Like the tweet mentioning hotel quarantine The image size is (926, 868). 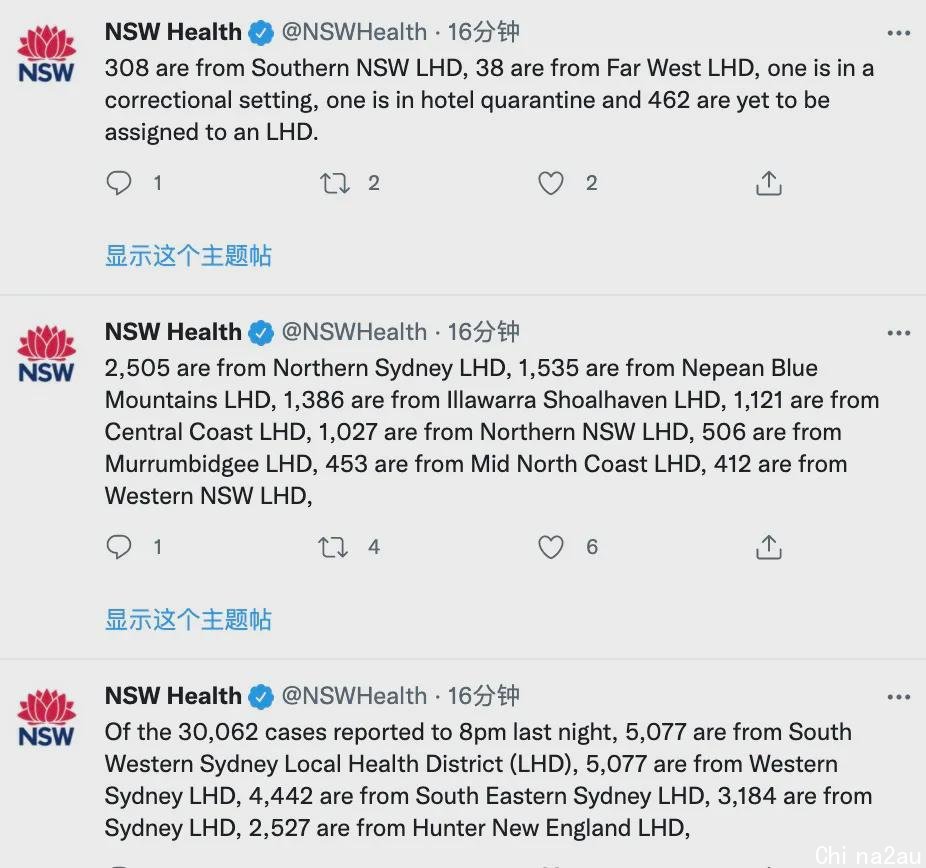(550, 183)
